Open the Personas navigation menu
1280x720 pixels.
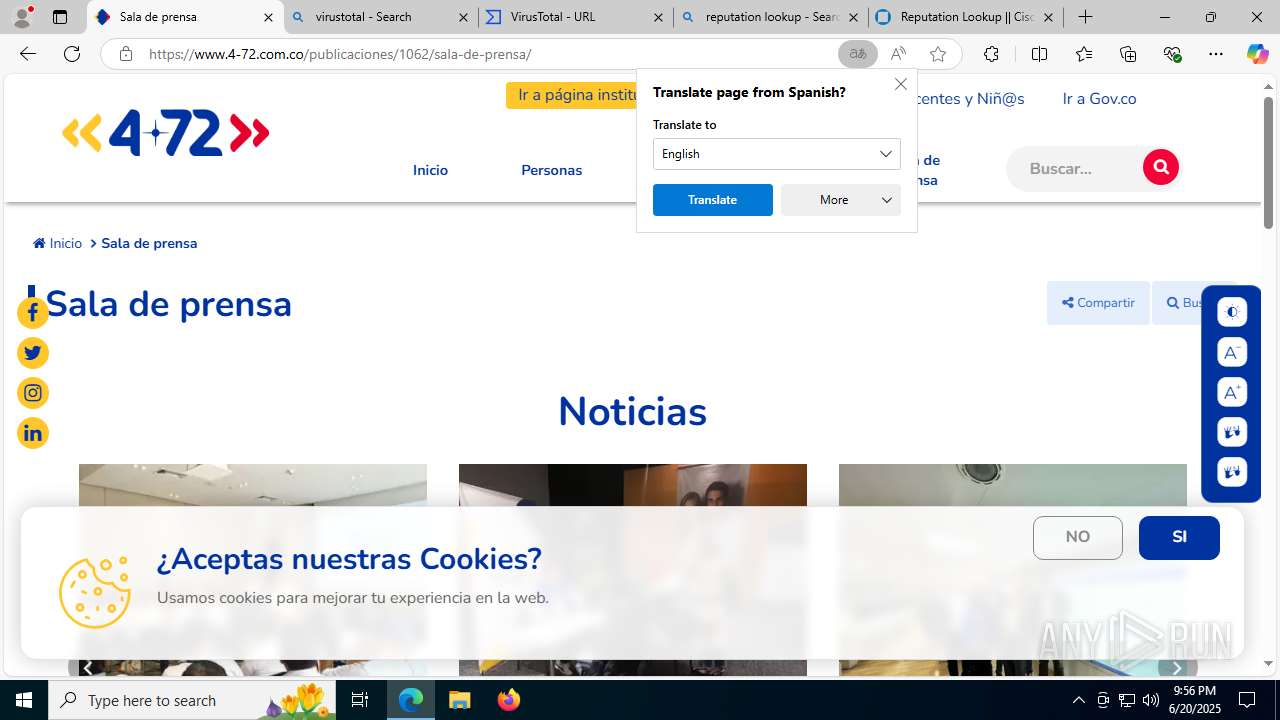point(551,170)
